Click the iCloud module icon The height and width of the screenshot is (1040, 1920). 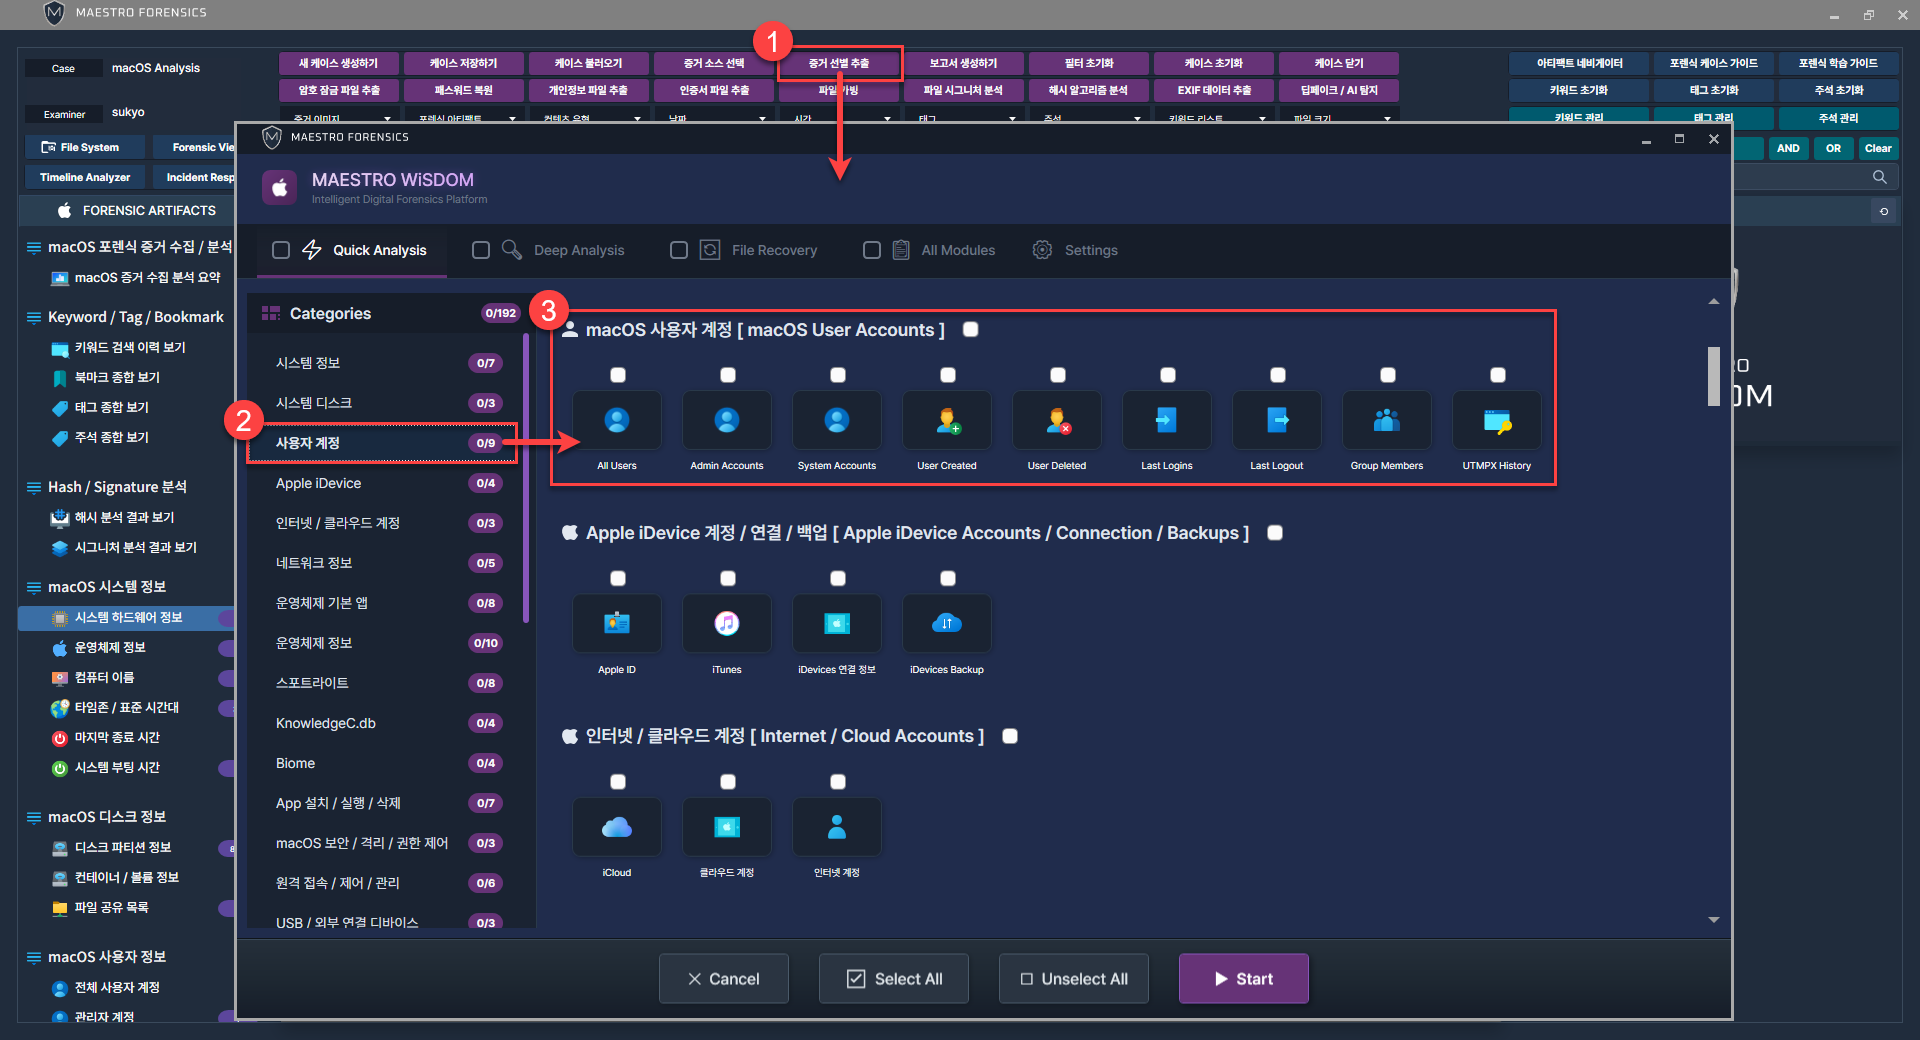[x=617, y=827]
